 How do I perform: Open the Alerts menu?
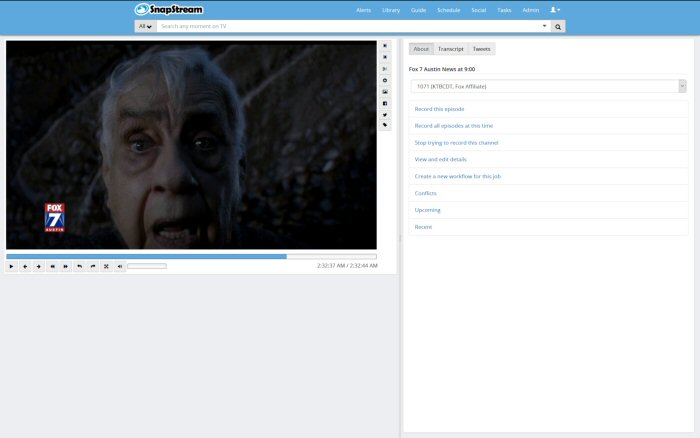tap(363, 10)
